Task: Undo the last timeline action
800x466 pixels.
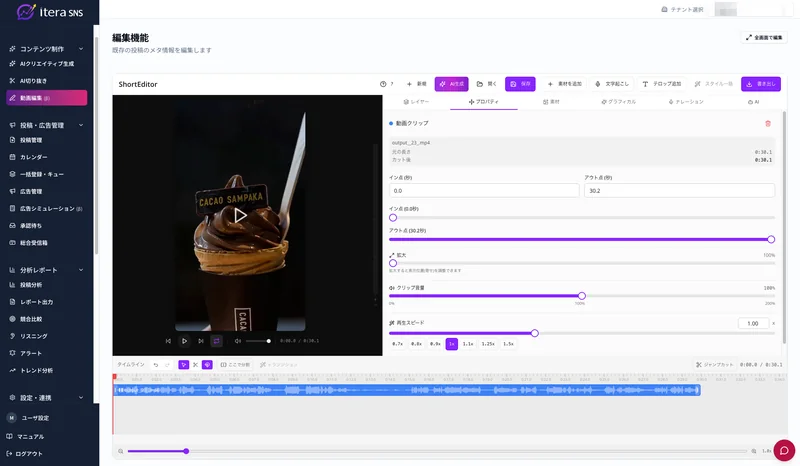Action: (156, 365)
